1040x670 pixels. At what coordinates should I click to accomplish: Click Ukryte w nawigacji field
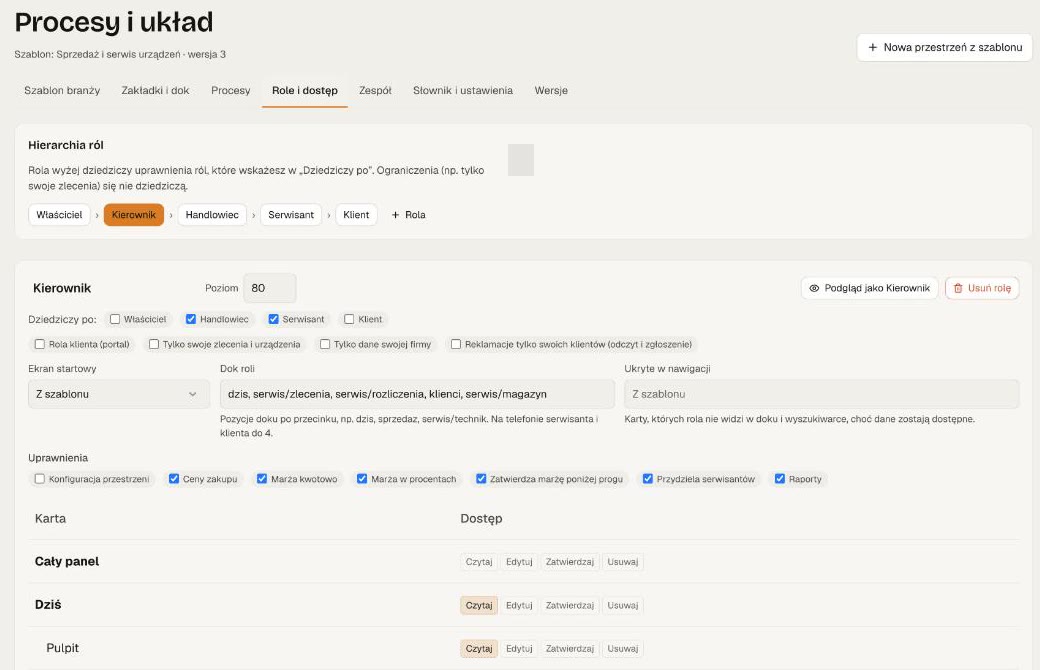(x=821, y=394)
